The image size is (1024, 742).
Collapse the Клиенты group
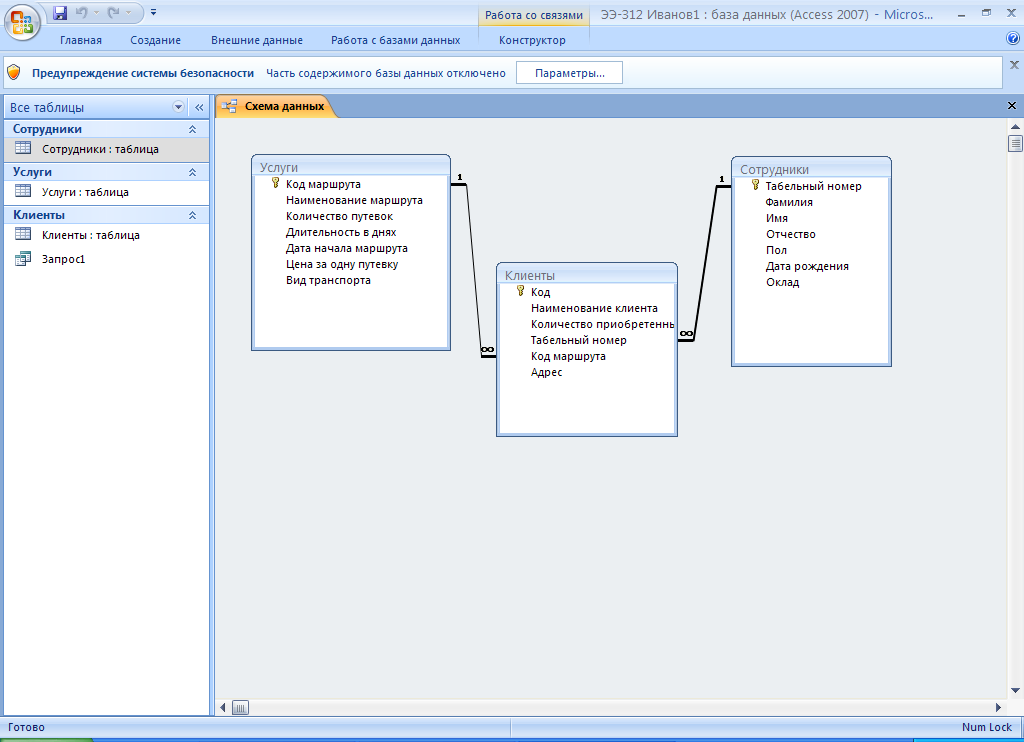coord(193,216)
